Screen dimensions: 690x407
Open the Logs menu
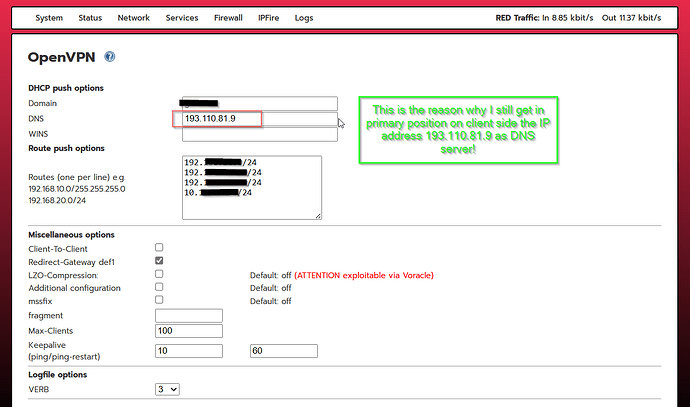[304, 18]
